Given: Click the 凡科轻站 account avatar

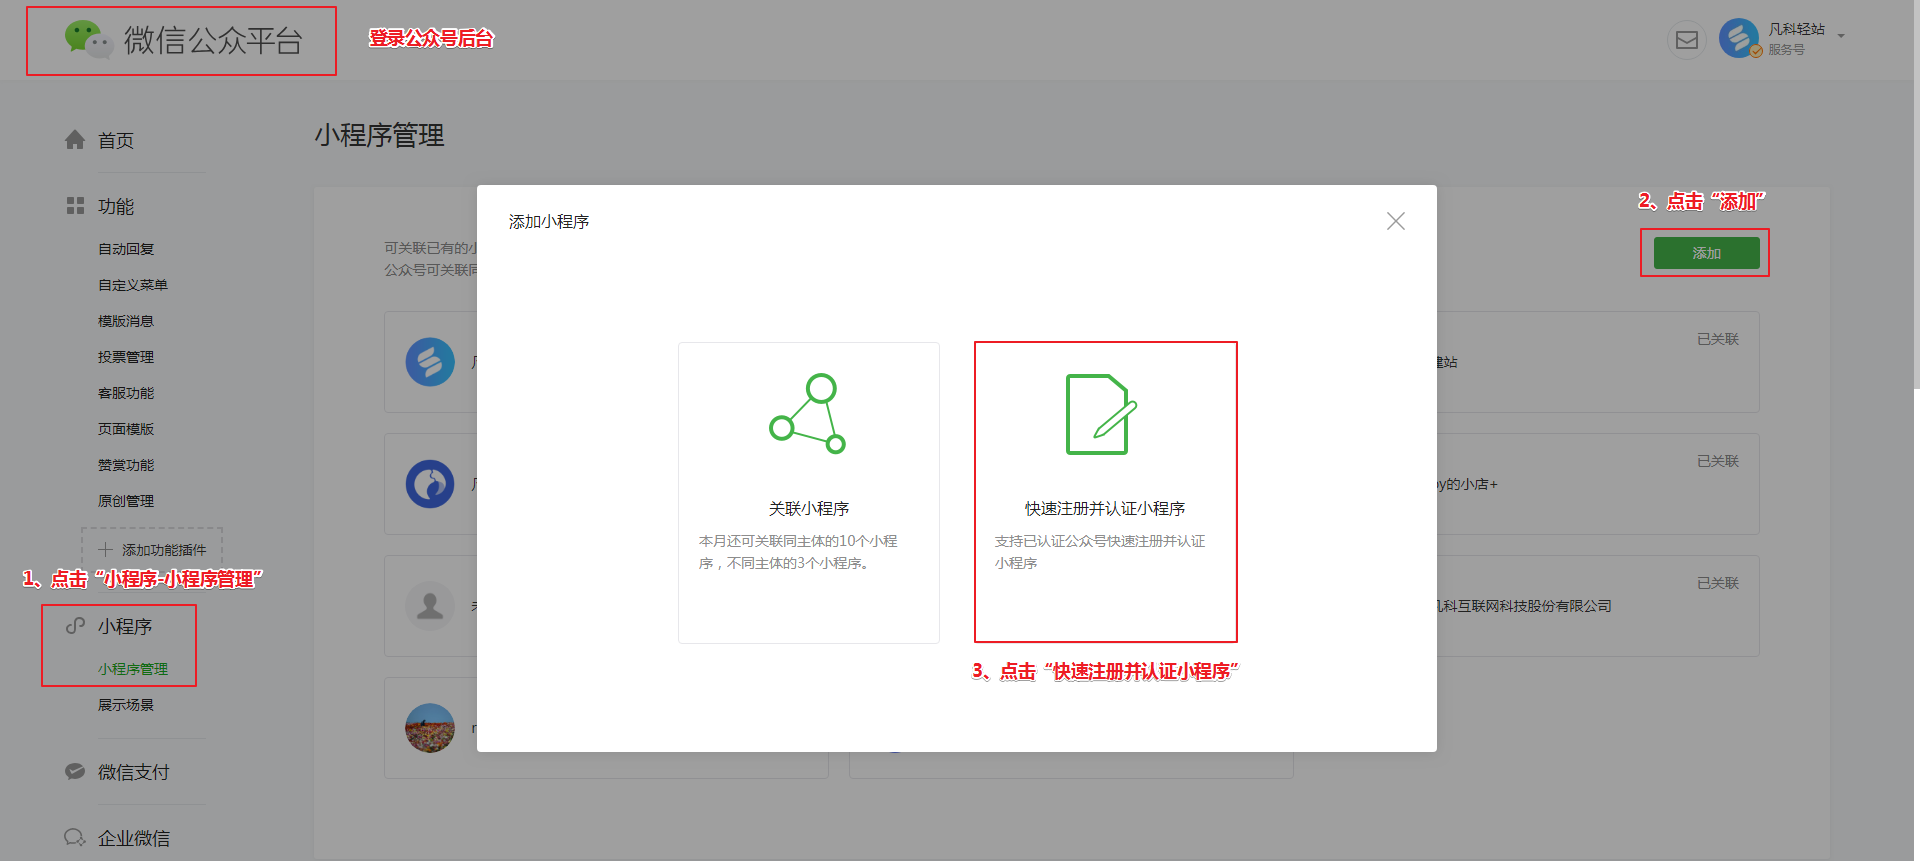Looking at the screenshot, I should (x=1739, y=39).
